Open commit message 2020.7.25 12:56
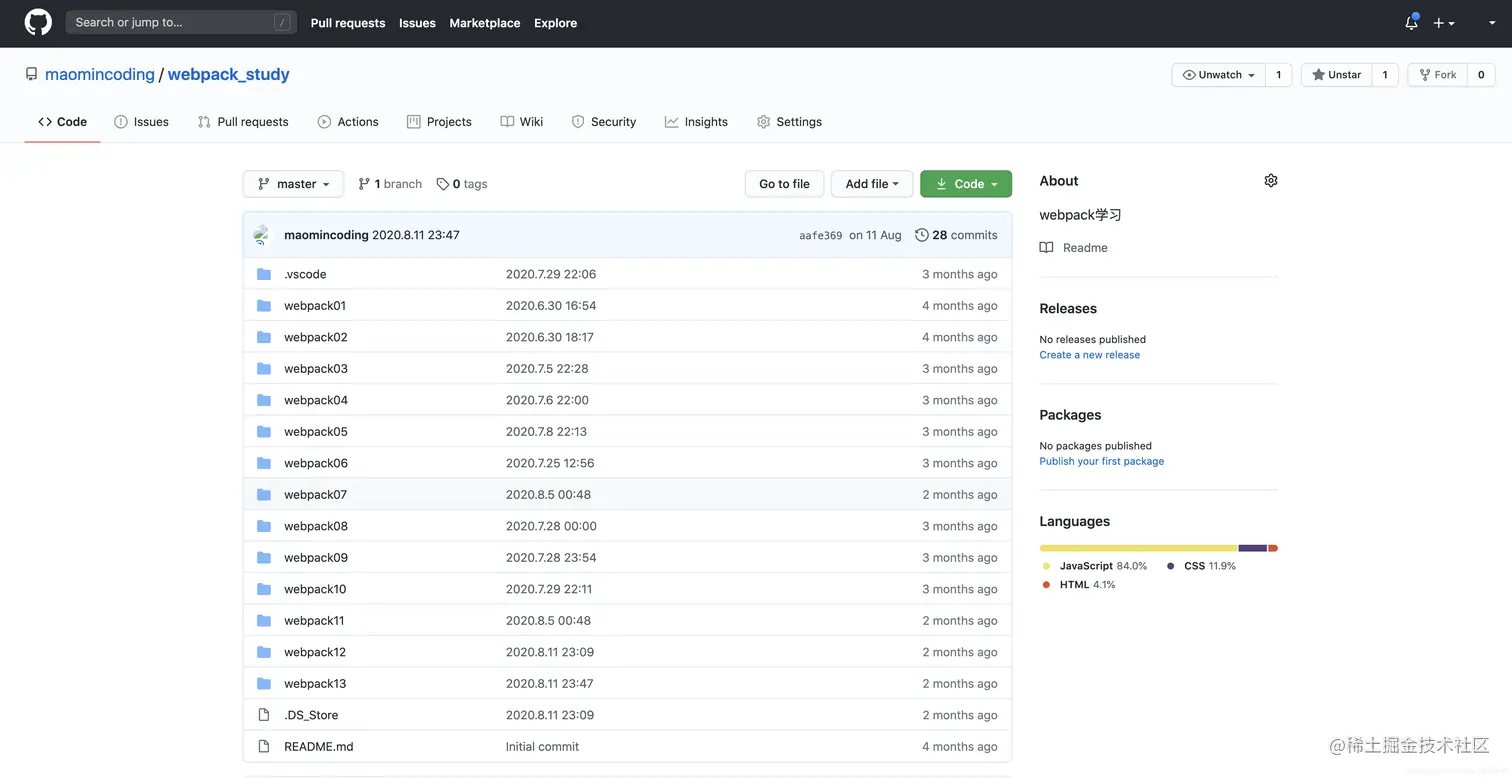 pos(550,463)
